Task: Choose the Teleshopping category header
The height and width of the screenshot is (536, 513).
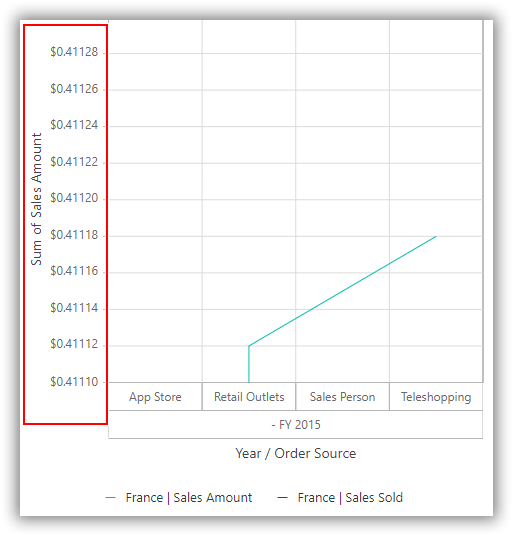Action: click(x=436, y=397)
